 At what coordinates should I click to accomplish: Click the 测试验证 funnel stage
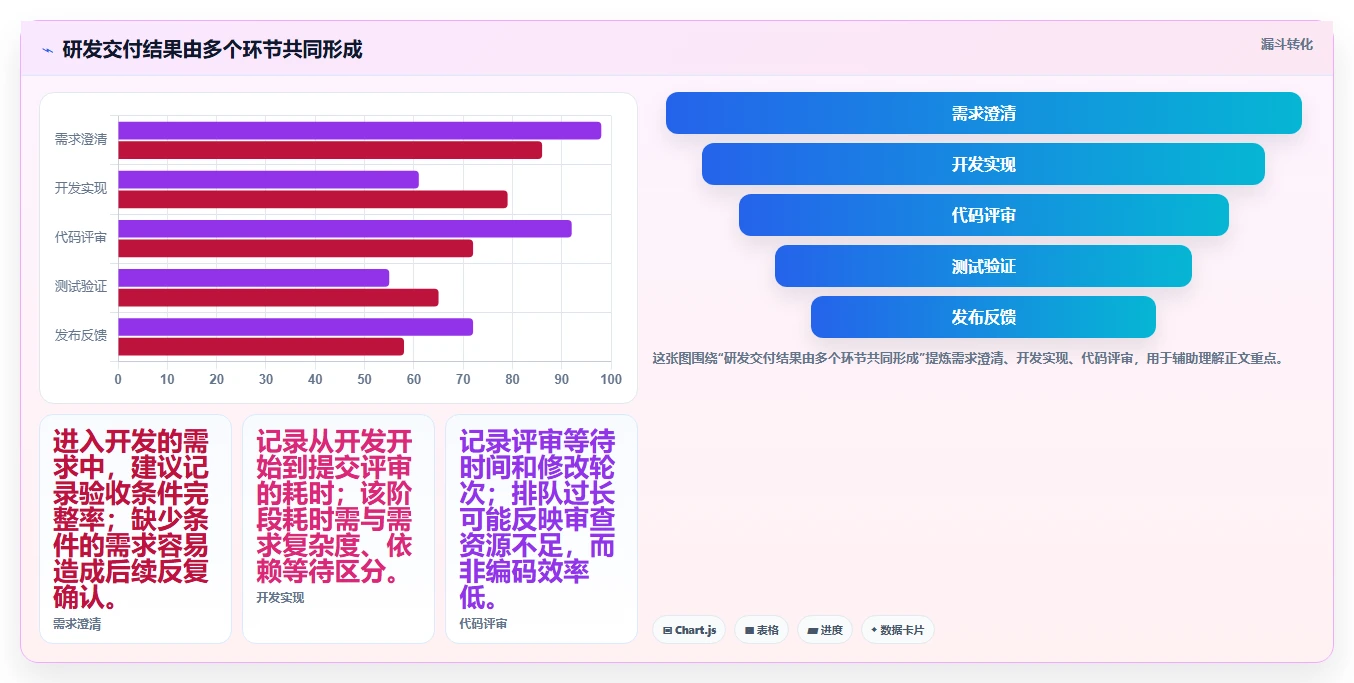pos(984,266)
